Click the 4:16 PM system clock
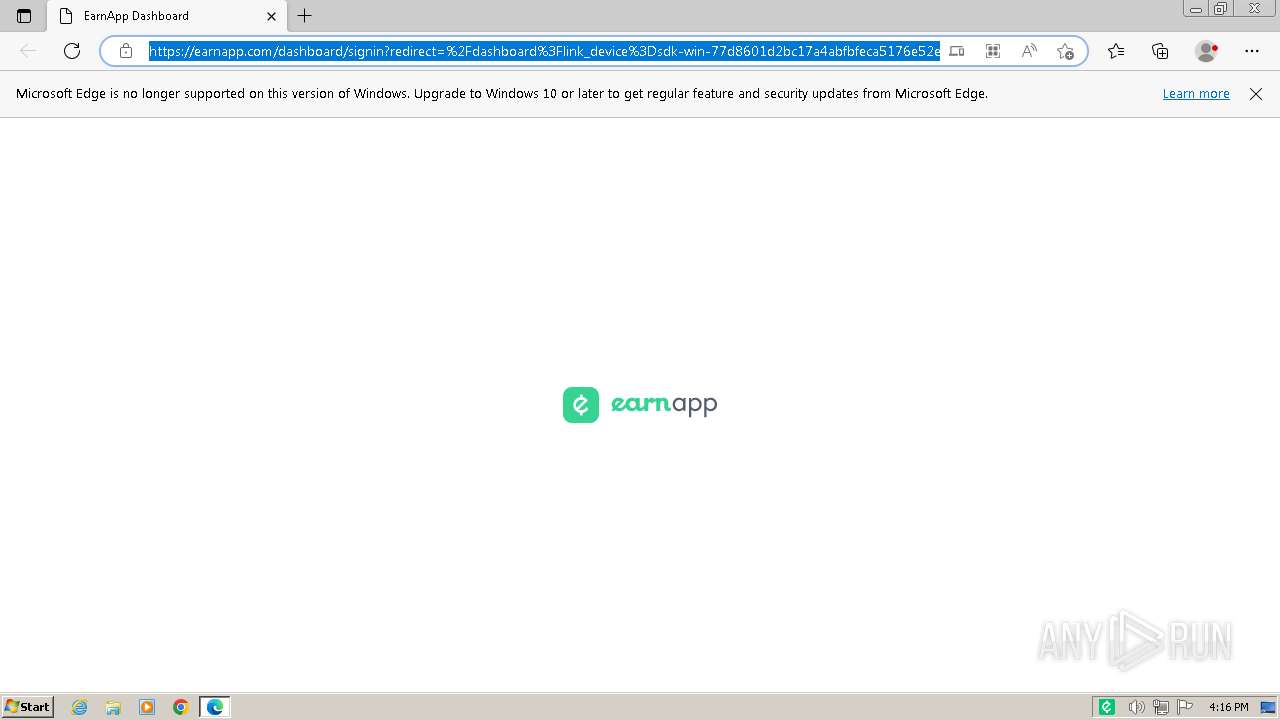 click(x=1228, y=707)
